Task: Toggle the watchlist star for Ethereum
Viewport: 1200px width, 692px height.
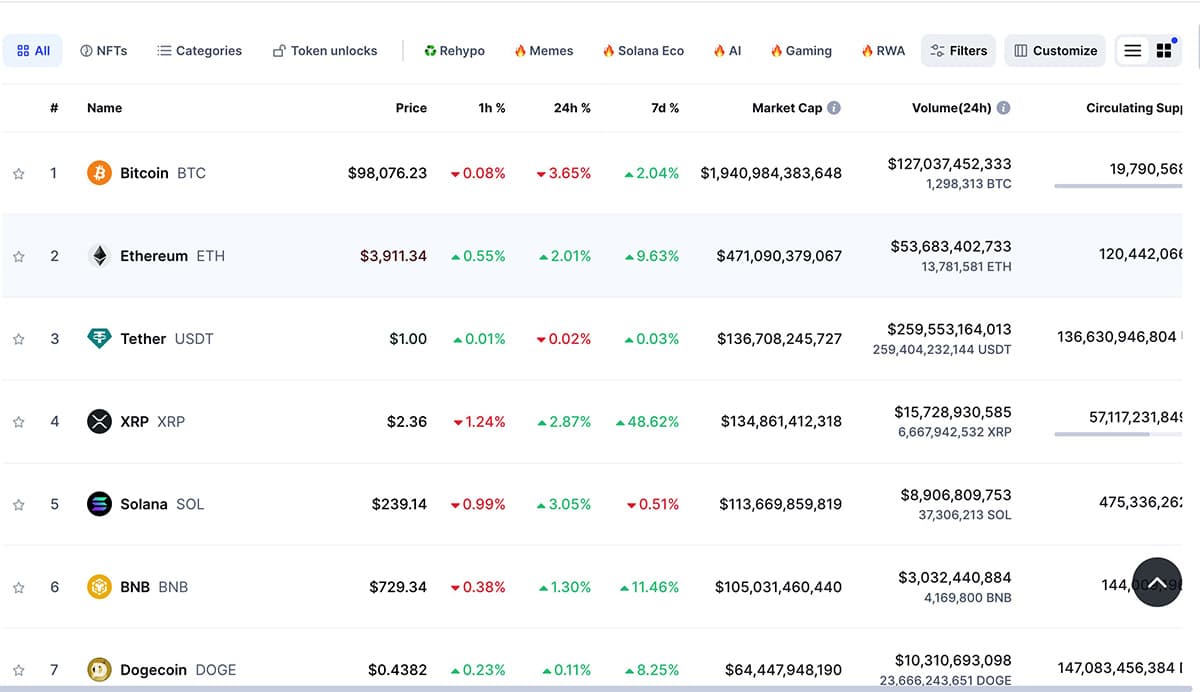Action: coord(18,257)
